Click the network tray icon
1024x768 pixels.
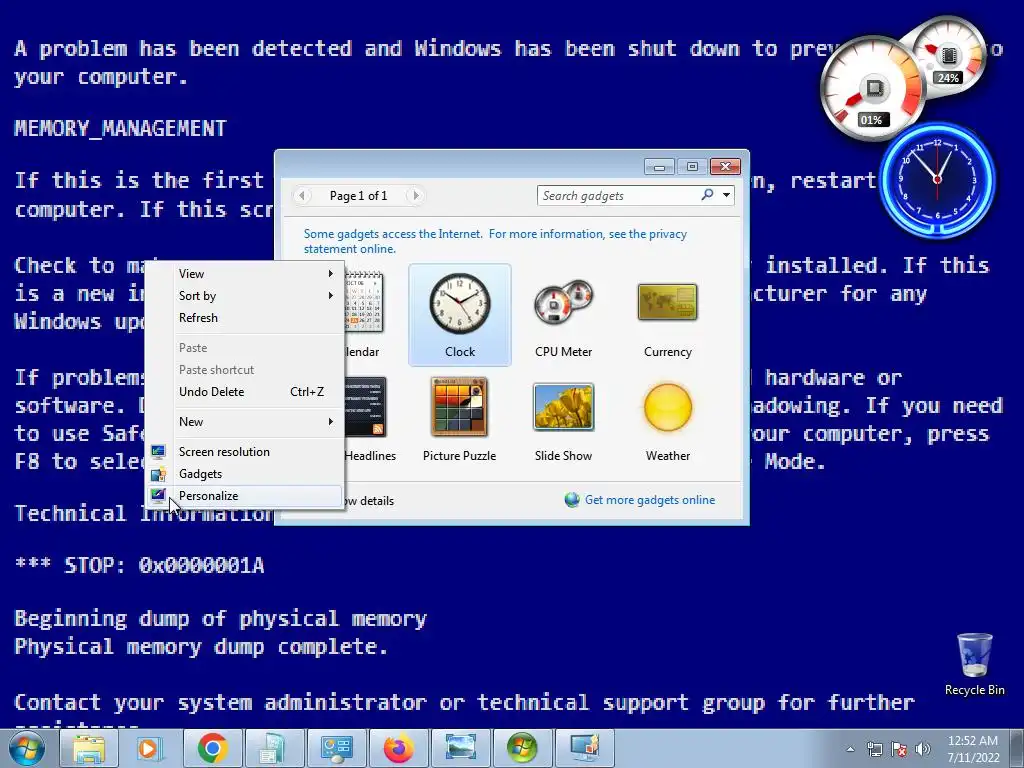pos(874,749)
